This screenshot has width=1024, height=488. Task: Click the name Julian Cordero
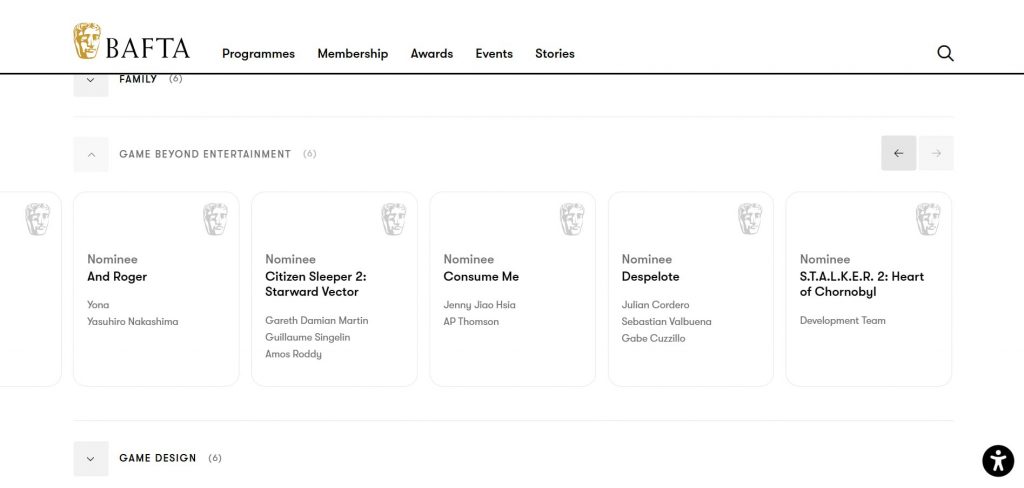point(655,304)
